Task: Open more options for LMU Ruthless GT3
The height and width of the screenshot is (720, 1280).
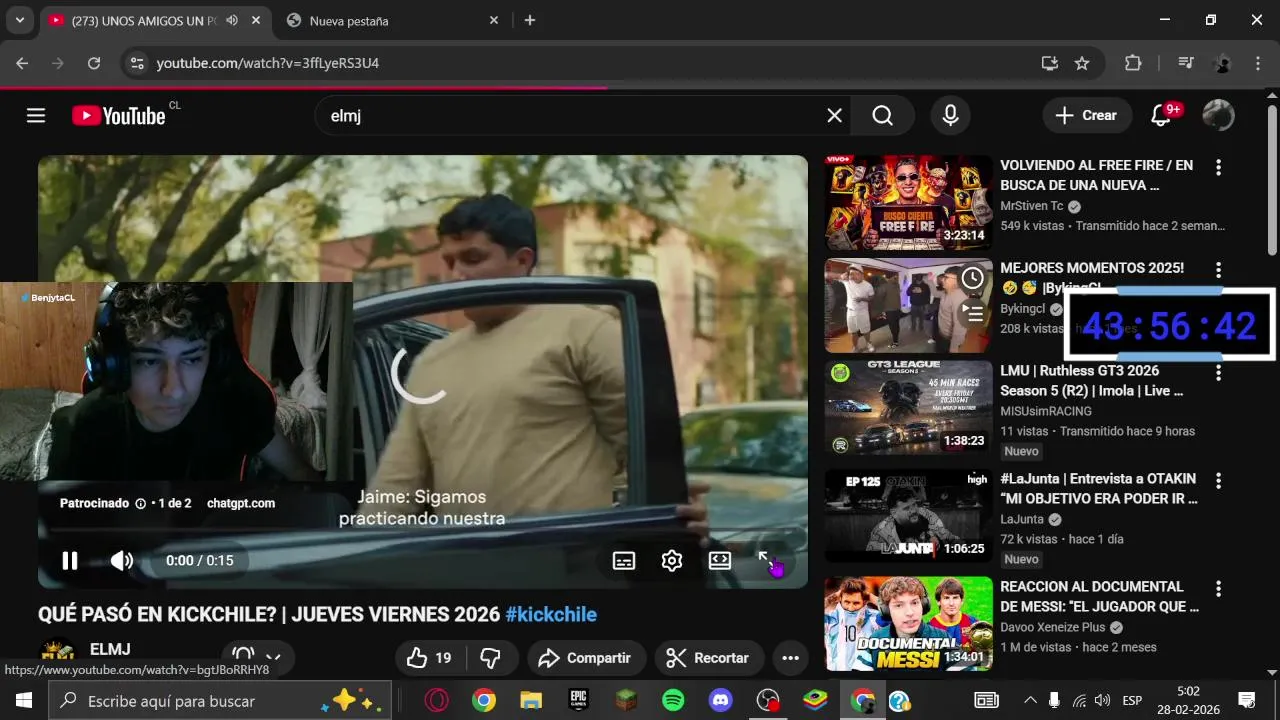Action: pyautogui.click(x=1218, y=373)
